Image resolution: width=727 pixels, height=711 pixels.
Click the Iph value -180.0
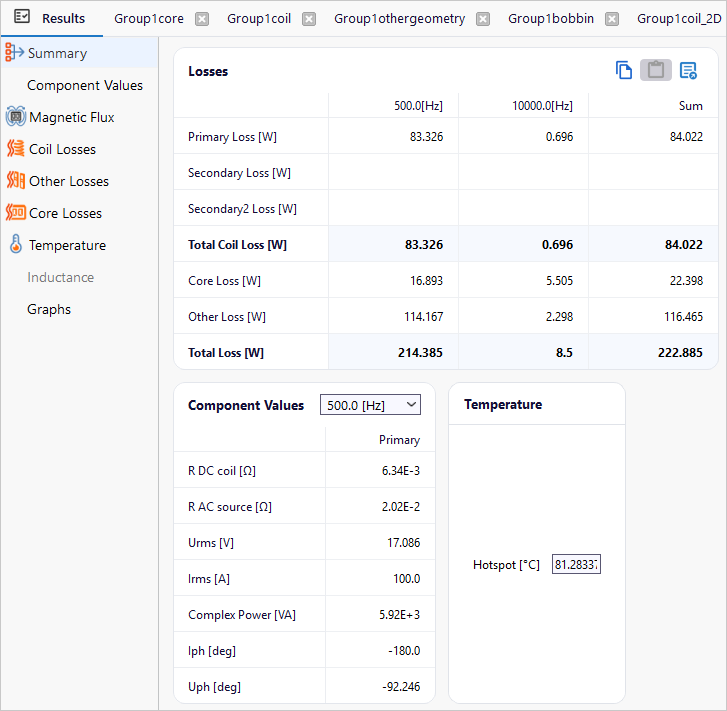point(404,651)
